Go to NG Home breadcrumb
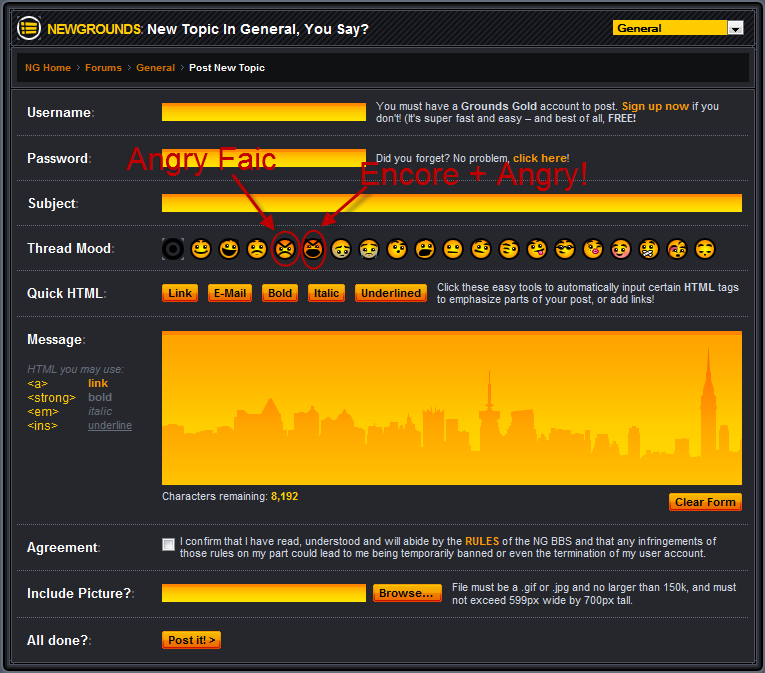Viewport: 765px width, 673px height. click(x=48, y=68)
